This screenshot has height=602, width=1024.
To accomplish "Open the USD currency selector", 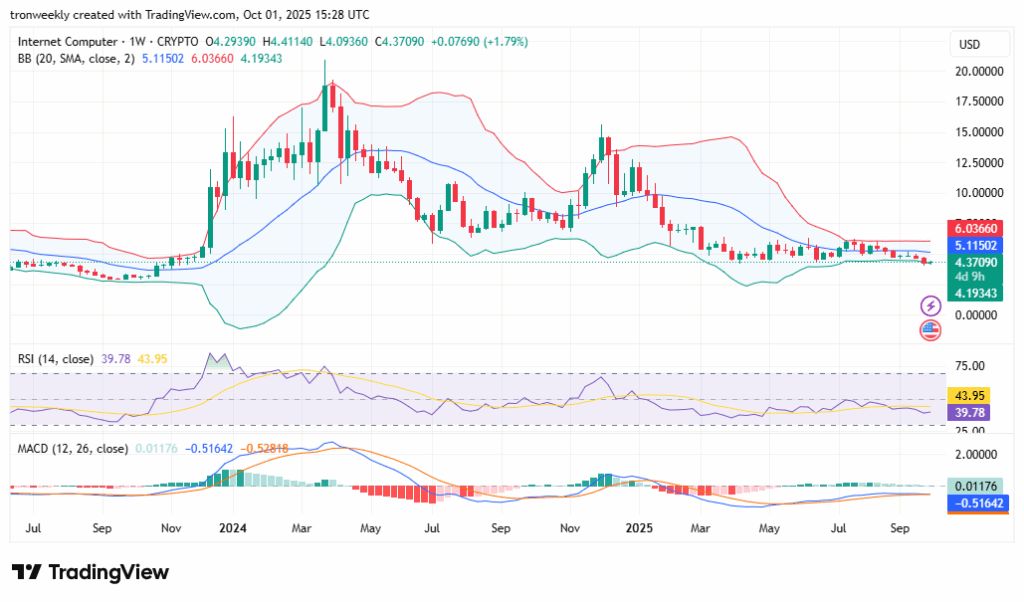I will [x=969, y=44].
